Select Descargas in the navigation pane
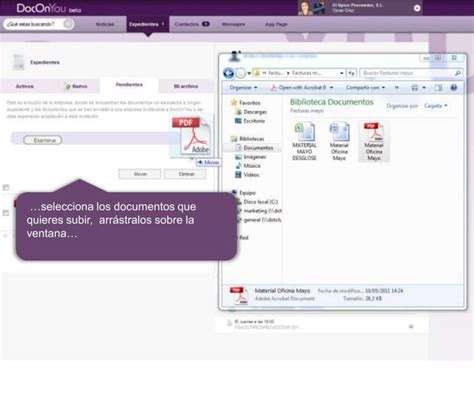The height and width of the screenshot is (395, 474). 251,112
